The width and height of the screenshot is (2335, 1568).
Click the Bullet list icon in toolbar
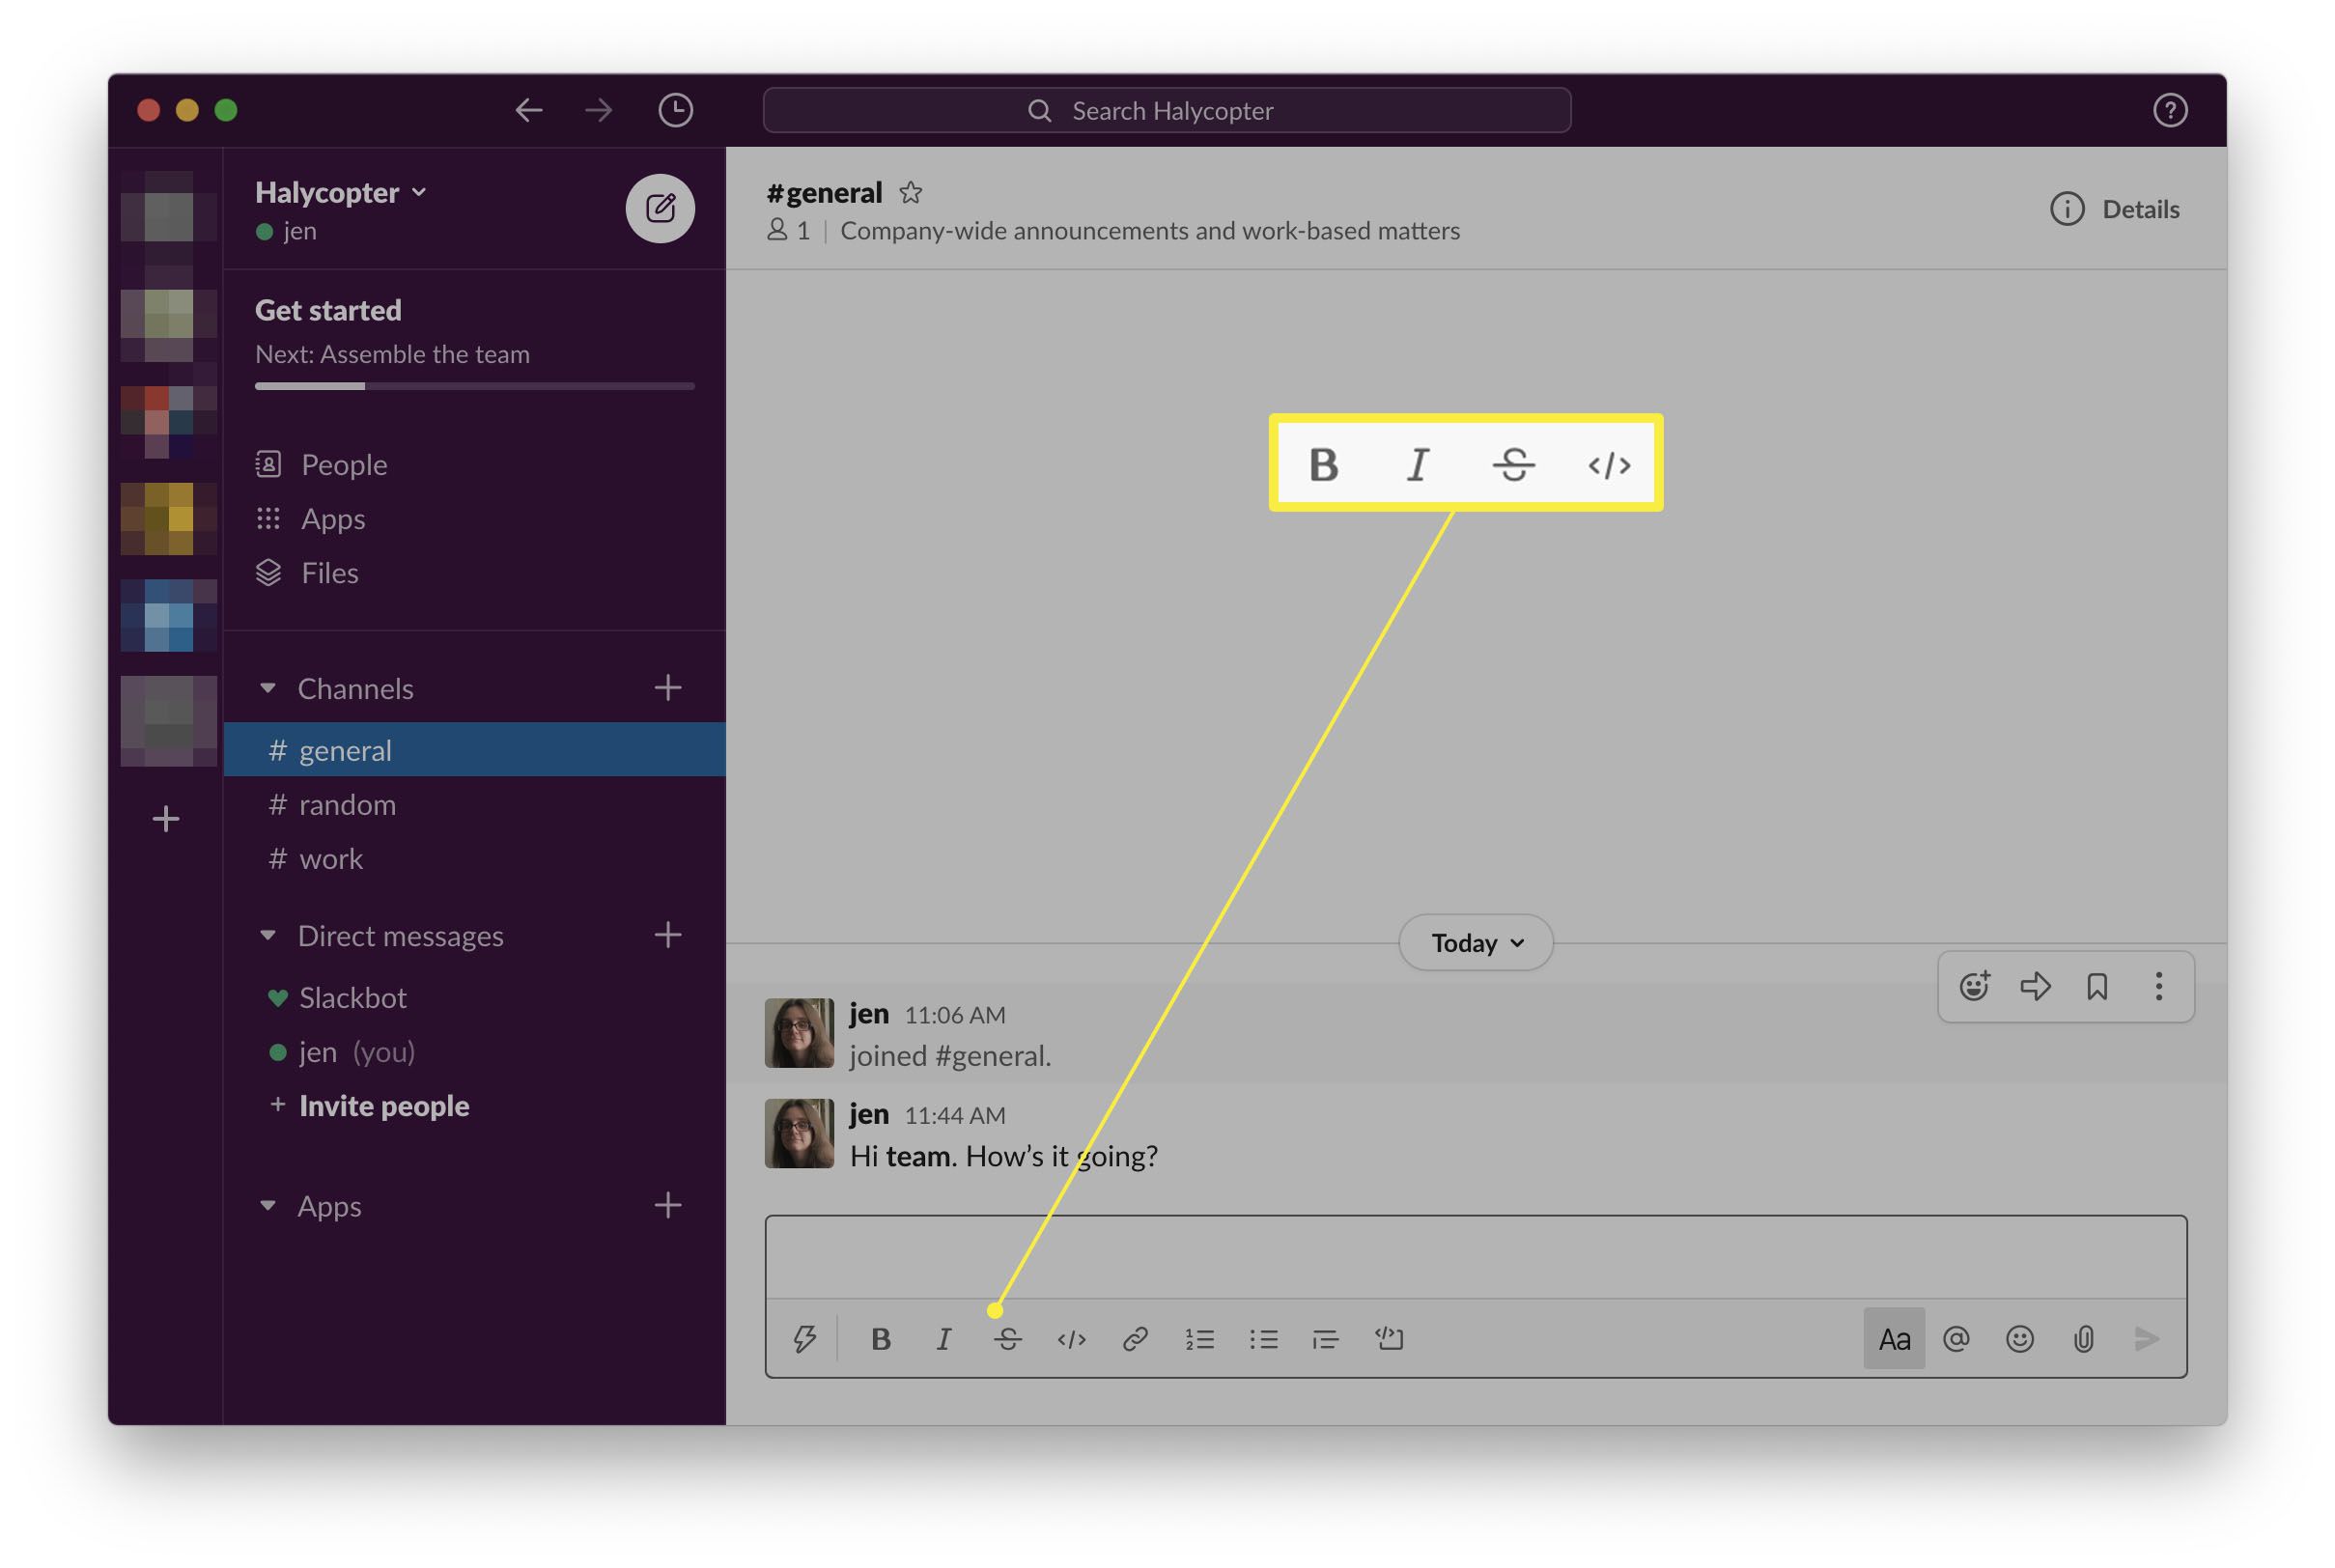[x=1262, y=1340]
